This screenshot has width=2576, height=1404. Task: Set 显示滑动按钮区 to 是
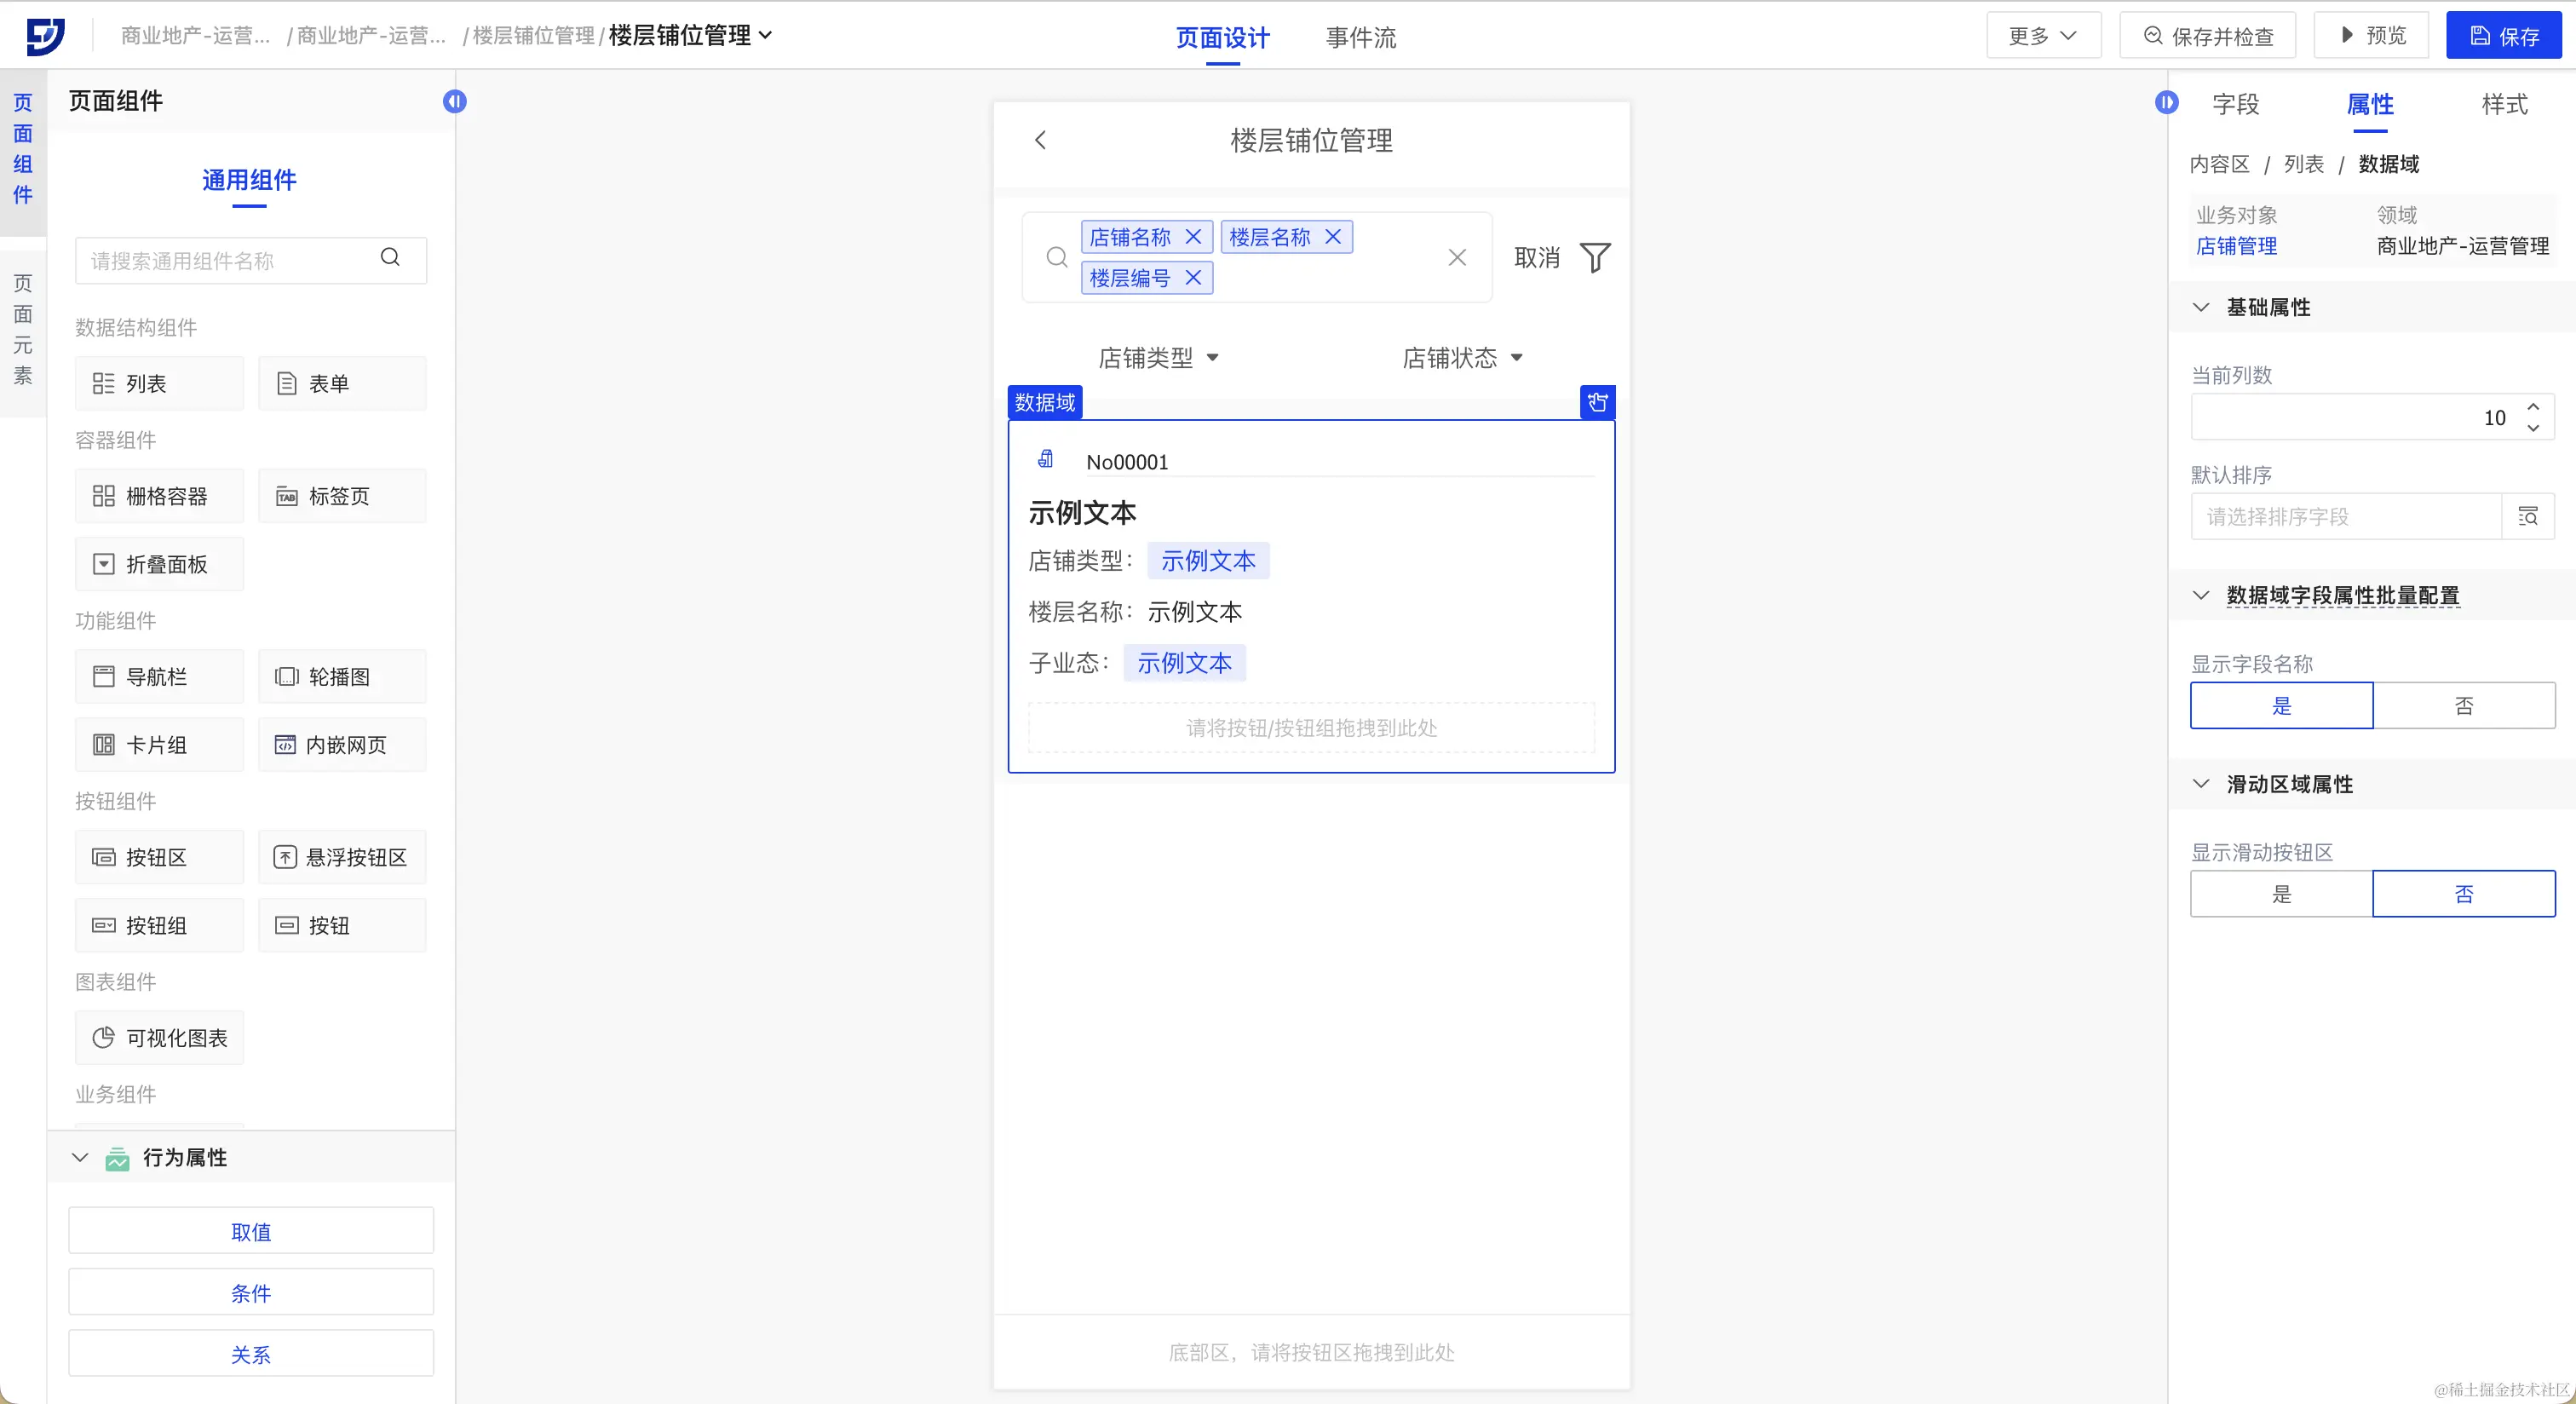click(x=2281, y=894)
